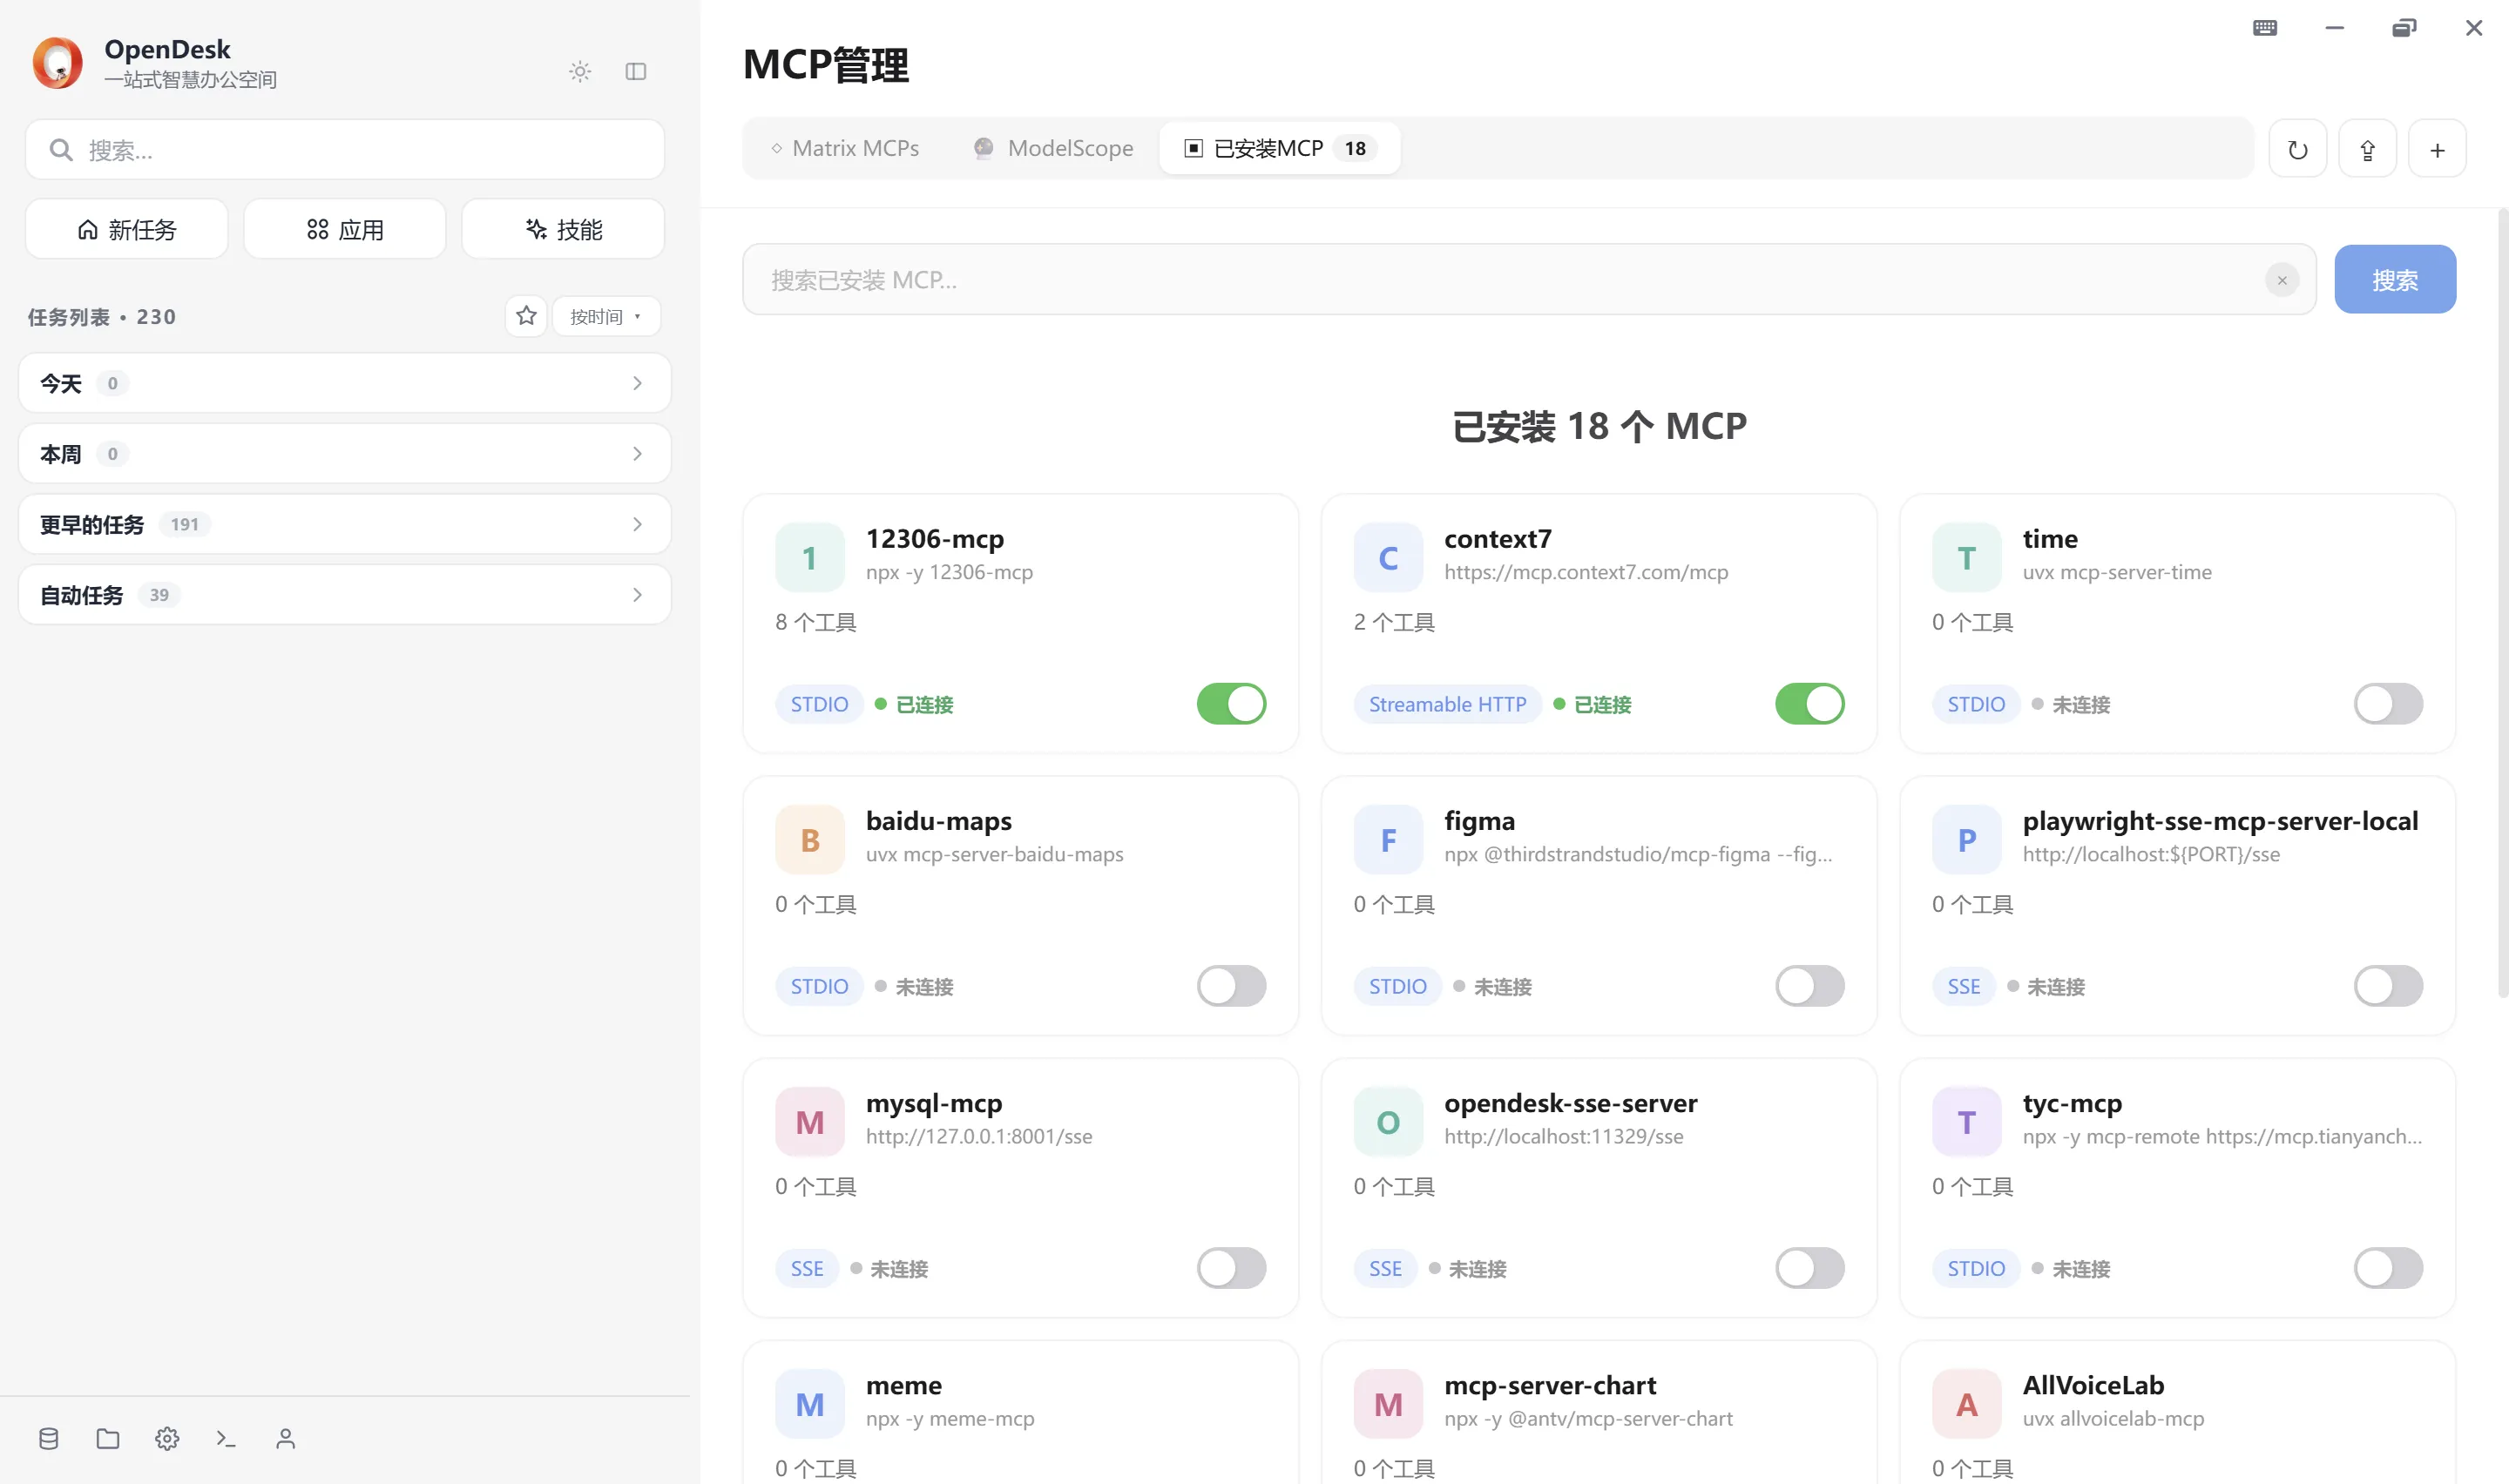Click the meme avatar icon
The width and height of the screenshot is (2509, 1484).
click(810, 1403)
